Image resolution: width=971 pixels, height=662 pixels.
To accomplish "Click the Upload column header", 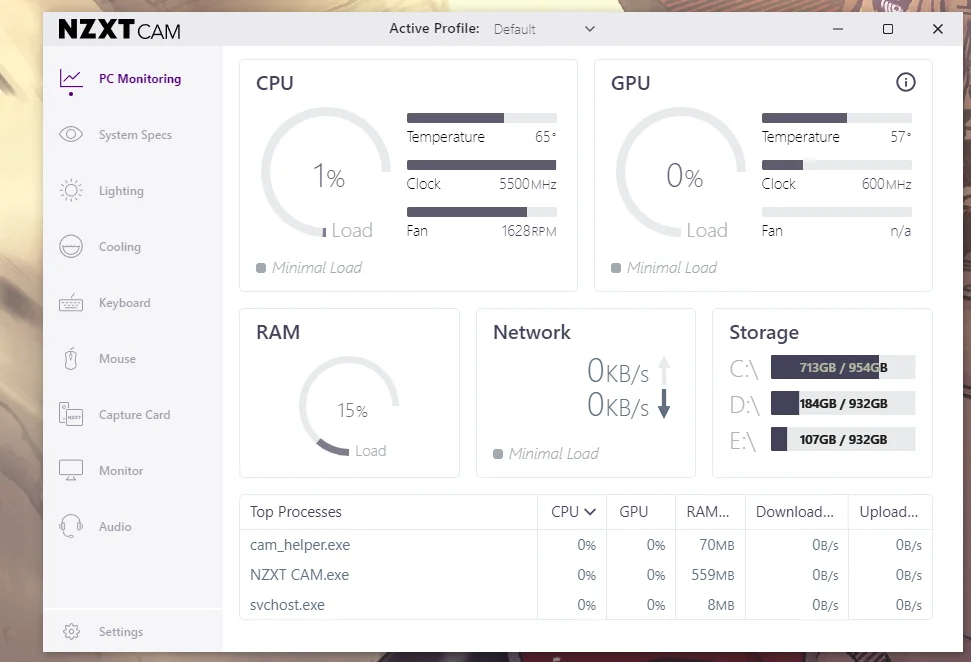I will click(x=889, y=512).
